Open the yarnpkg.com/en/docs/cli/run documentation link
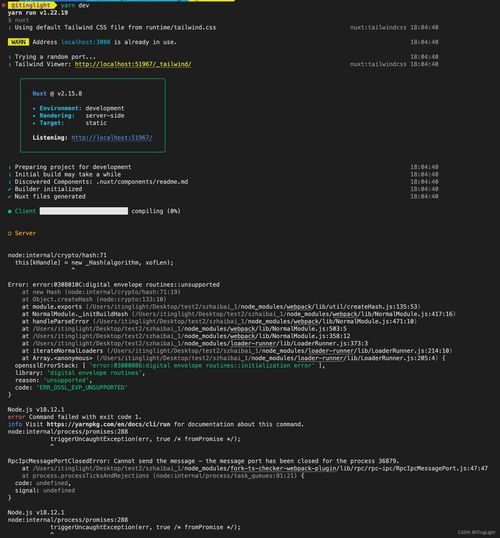The width and height of the screenshot is (500, 538). (x=108, y=424)
